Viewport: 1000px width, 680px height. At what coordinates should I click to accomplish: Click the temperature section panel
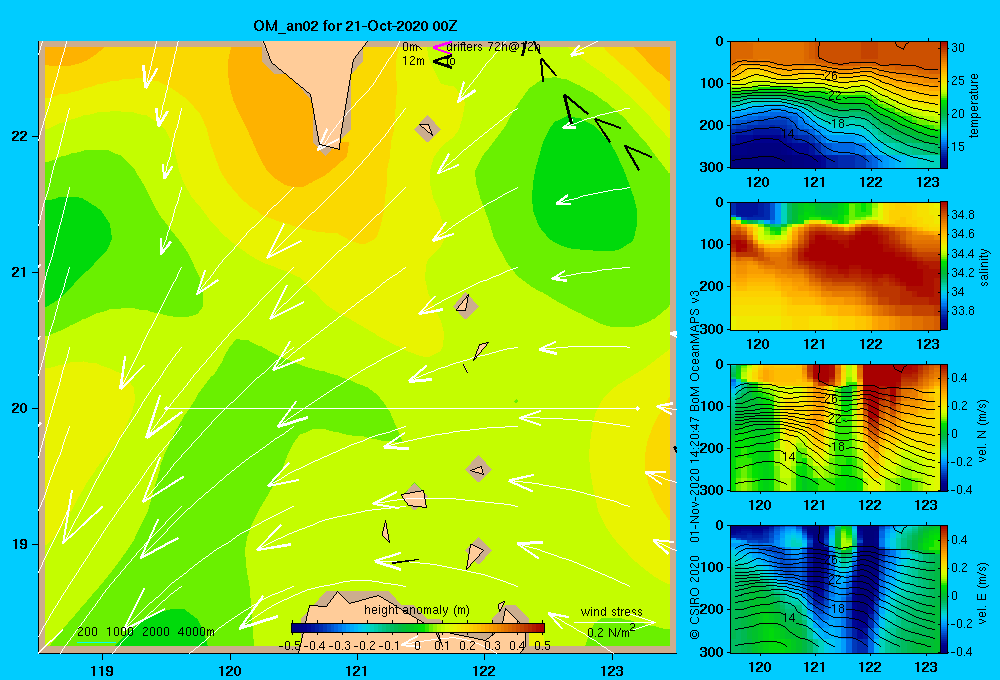[835, 105]
